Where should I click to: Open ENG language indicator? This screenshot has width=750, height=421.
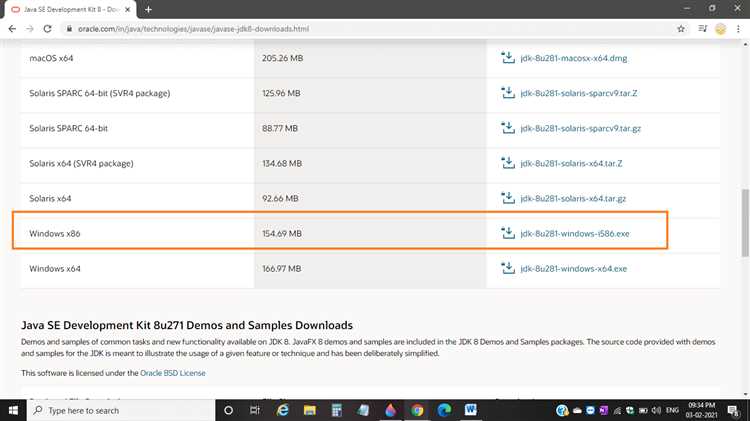672,410
